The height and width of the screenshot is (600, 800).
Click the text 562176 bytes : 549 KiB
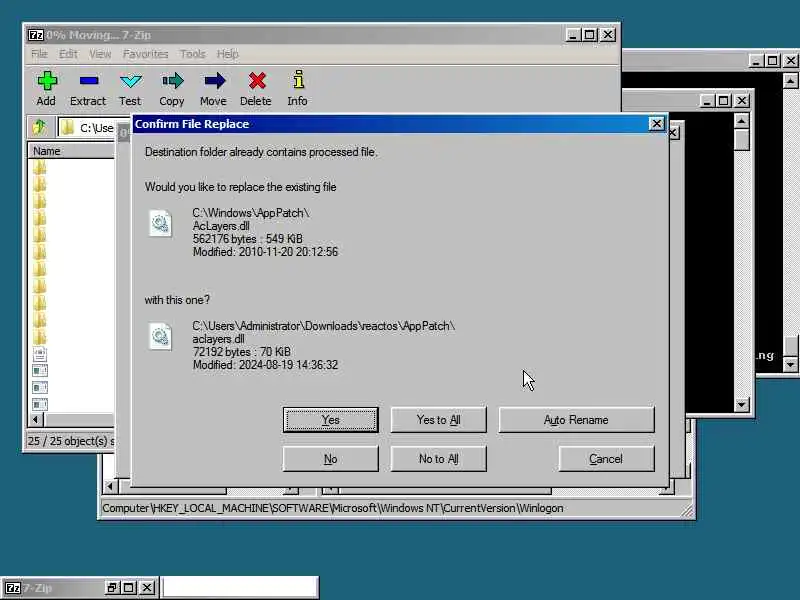(247, 239)
